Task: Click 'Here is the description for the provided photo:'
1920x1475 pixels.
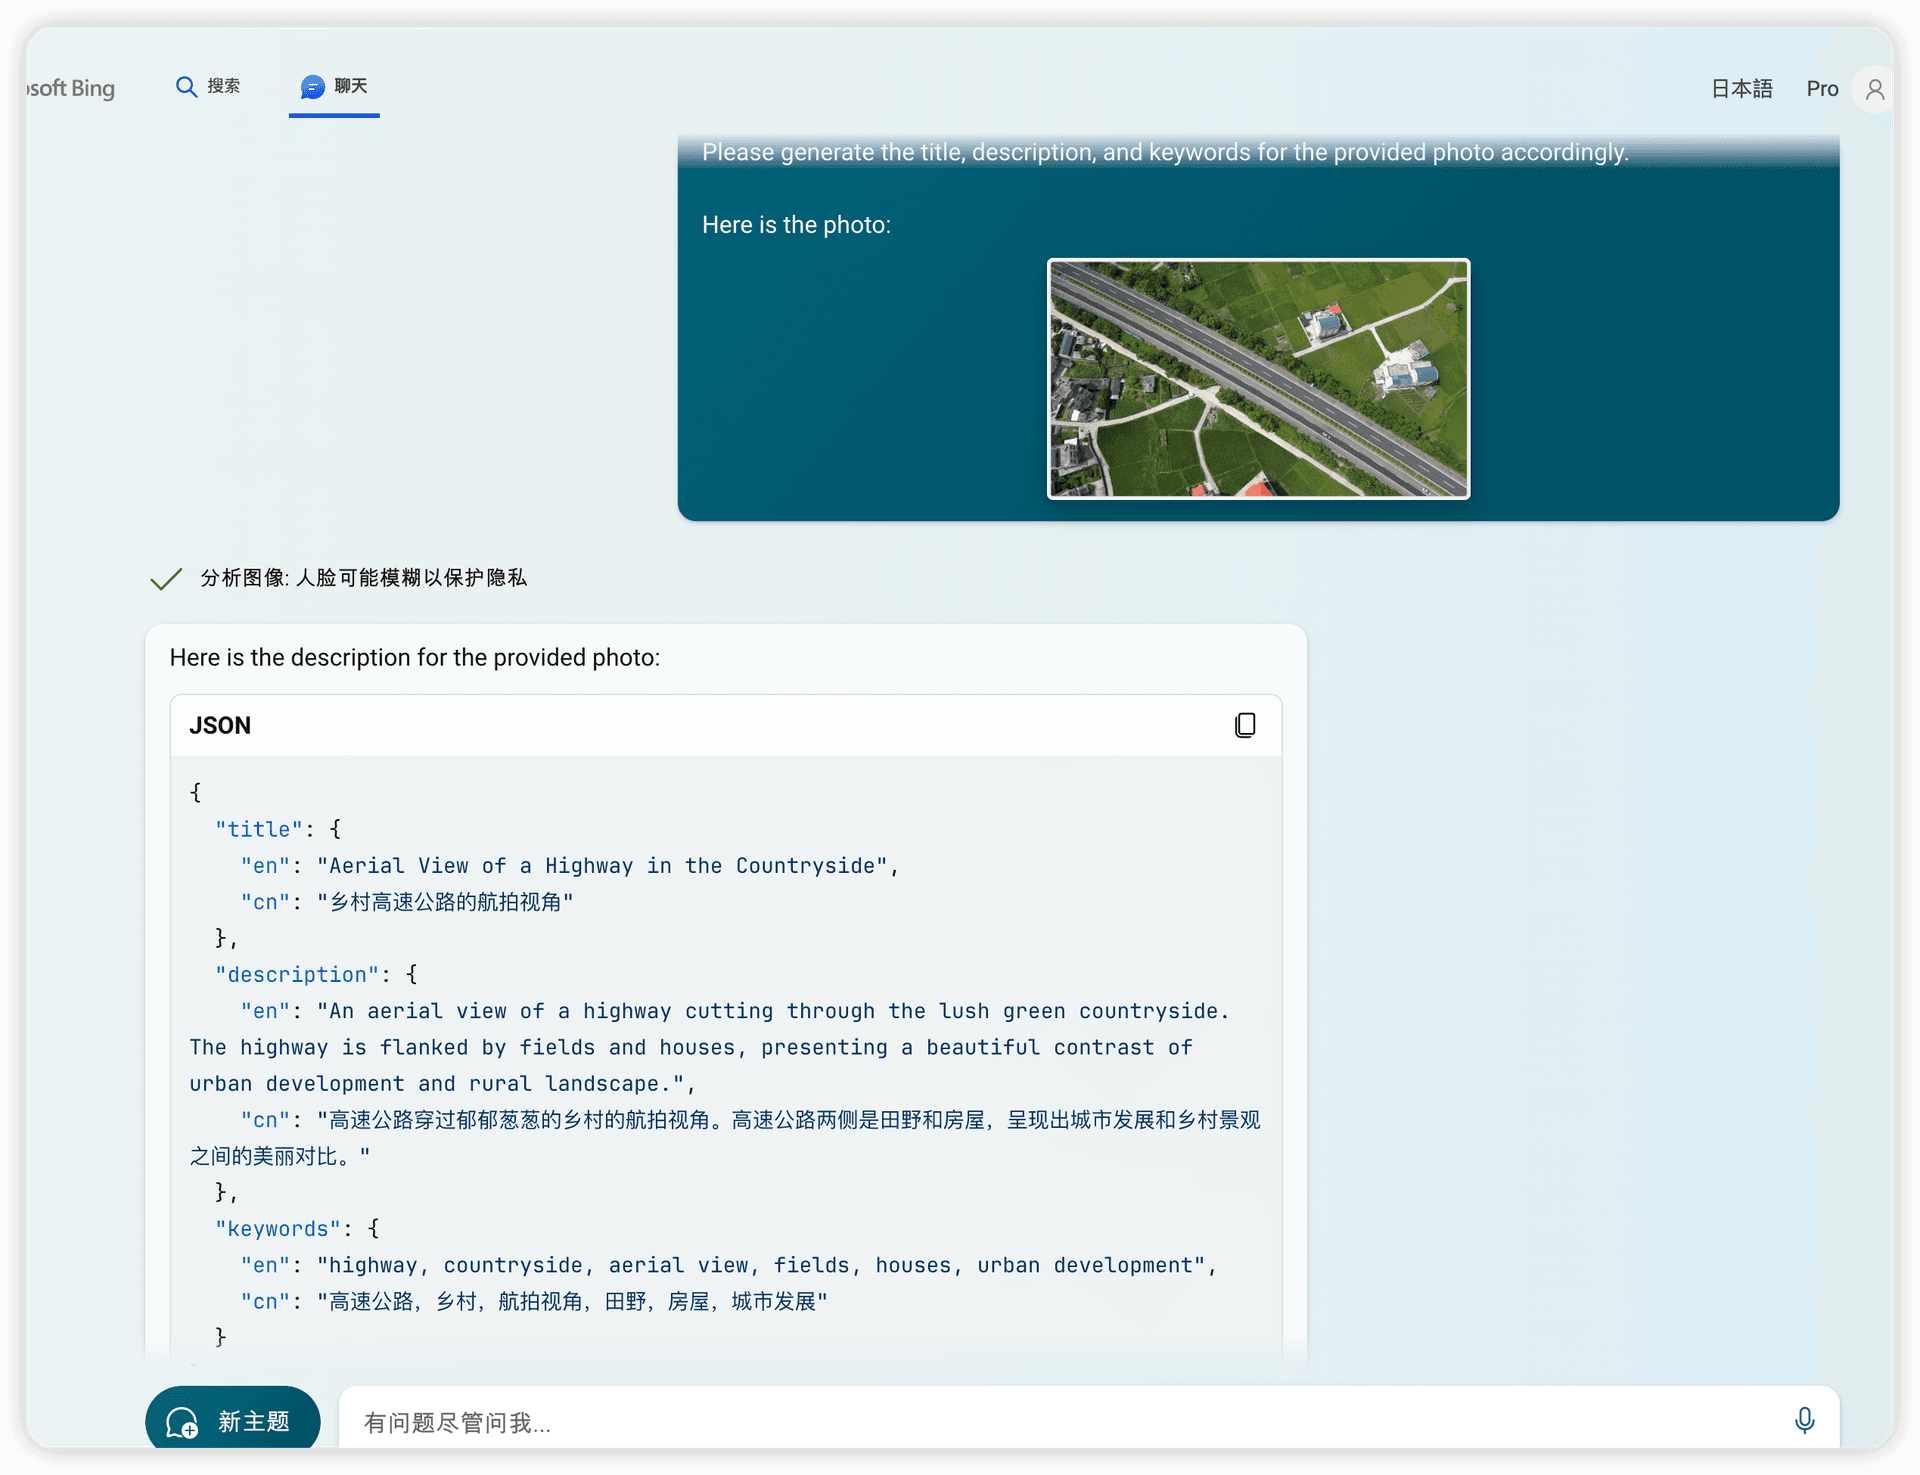Action: (x=415, y=658)
